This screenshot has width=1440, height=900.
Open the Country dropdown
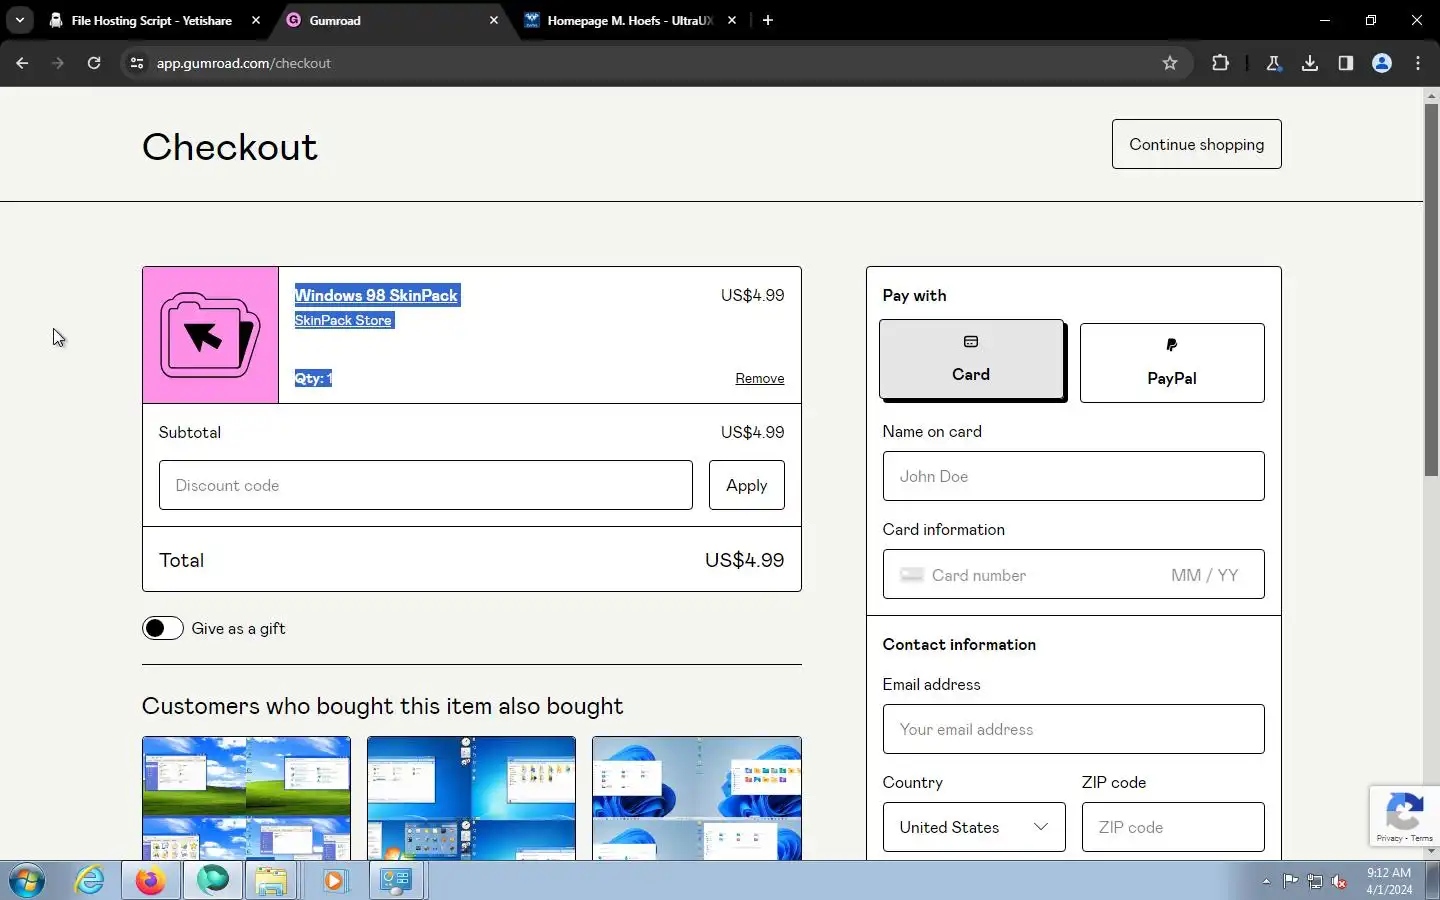coord(974,827)
